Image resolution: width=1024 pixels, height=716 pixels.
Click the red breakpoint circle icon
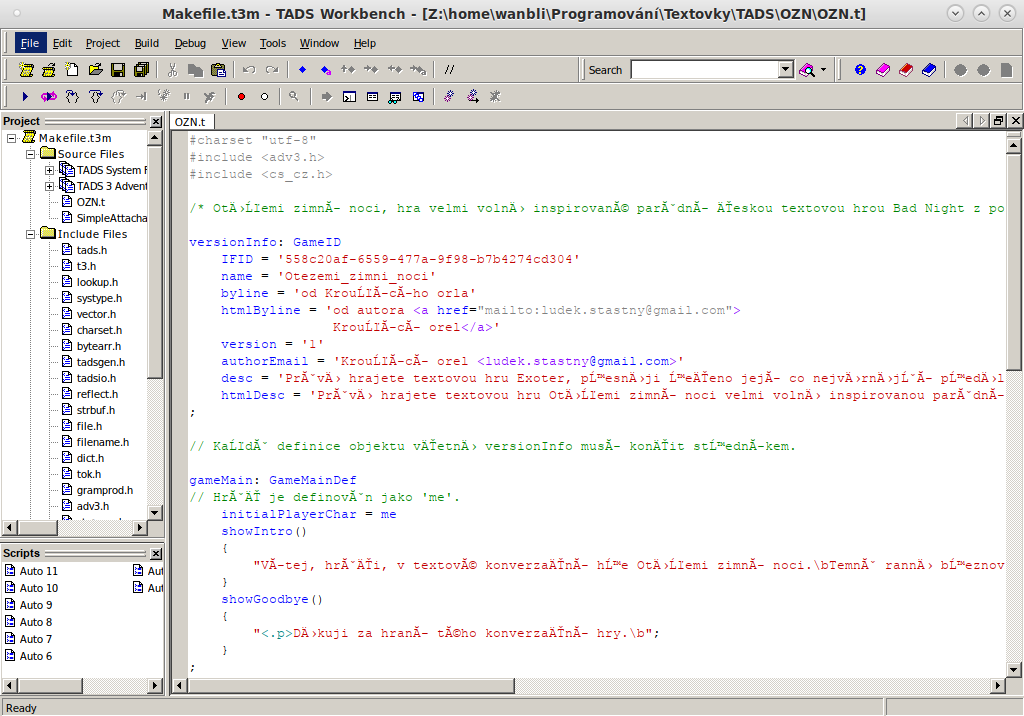tap(241, 97)
